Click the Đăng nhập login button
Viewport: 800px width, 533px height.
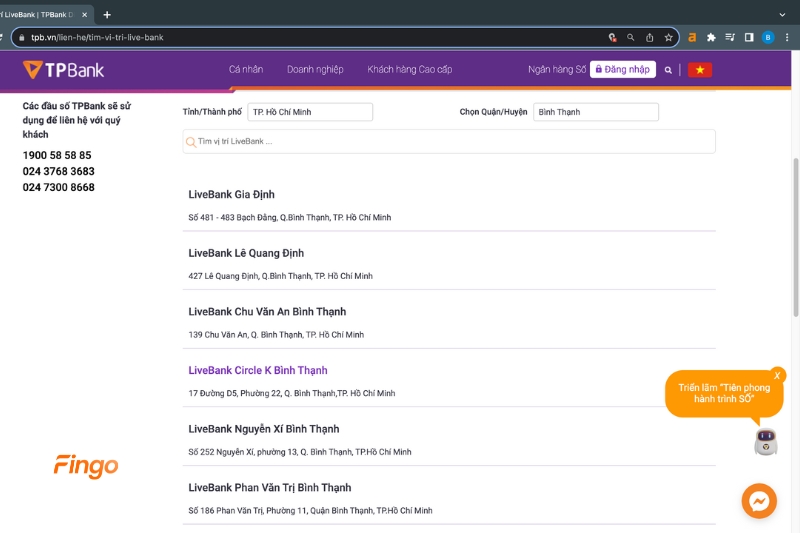[622, 69]
